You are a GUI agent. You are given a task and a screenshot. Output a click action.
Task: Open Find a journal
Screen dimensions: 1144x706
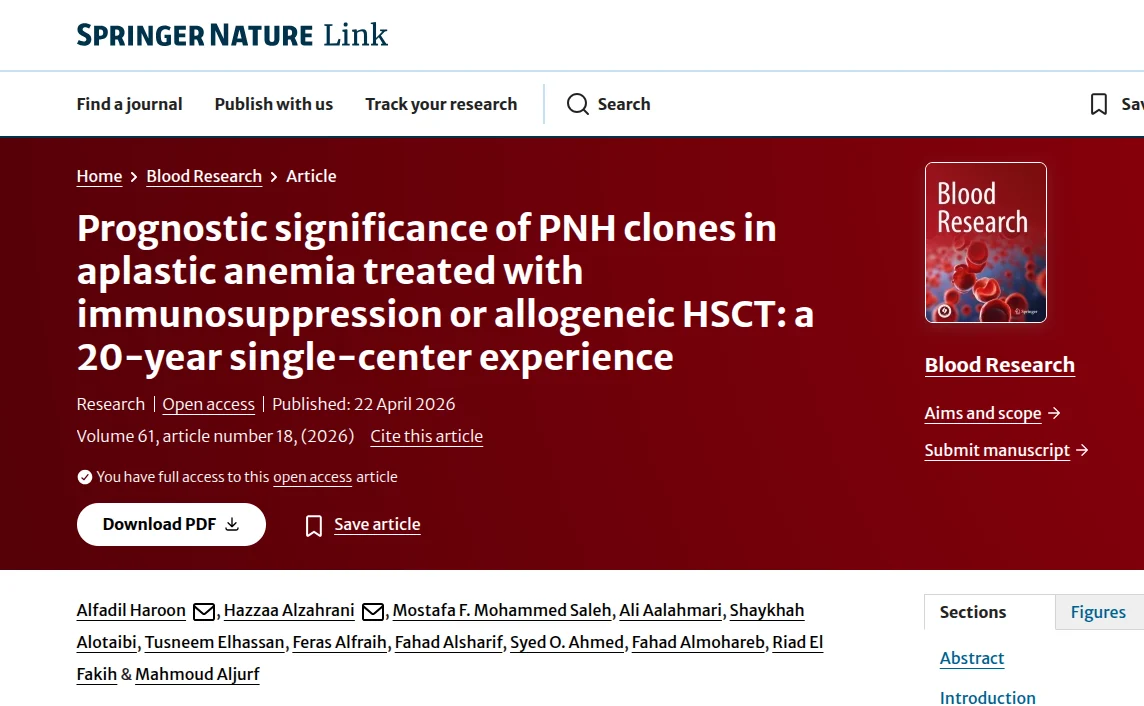[129, 104]
